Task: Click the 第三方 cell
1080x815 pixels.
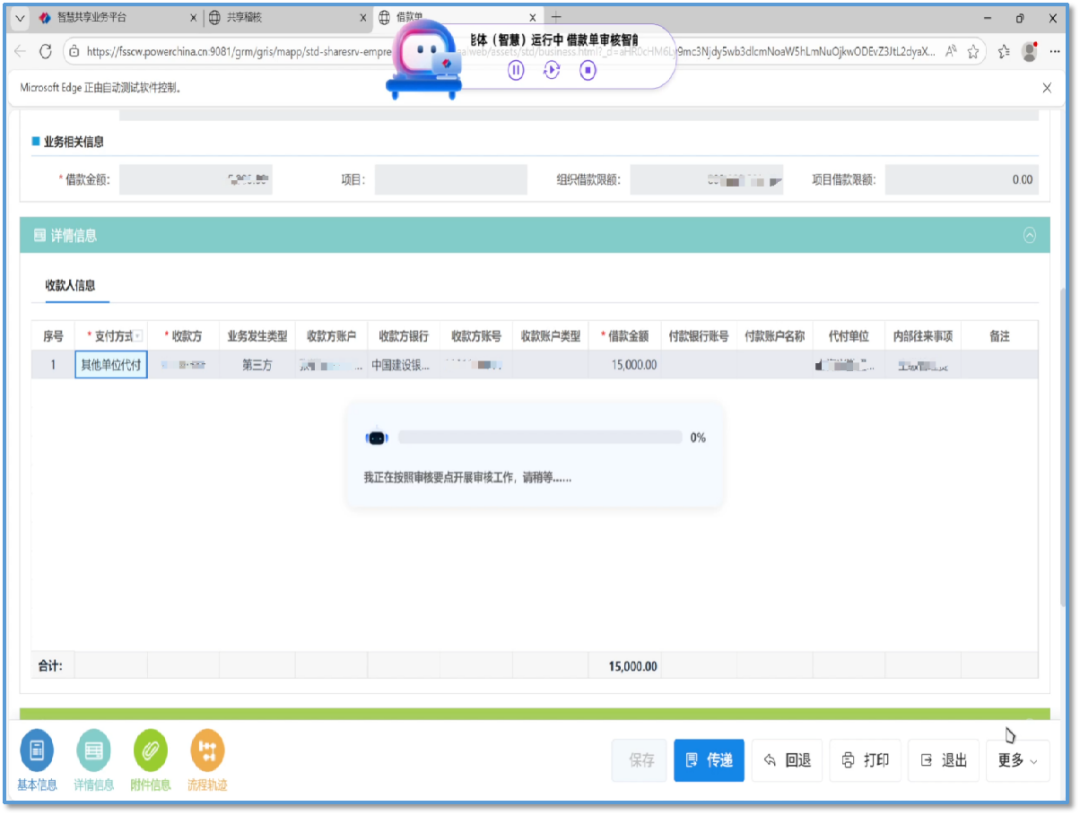Action: click(257, 365)
